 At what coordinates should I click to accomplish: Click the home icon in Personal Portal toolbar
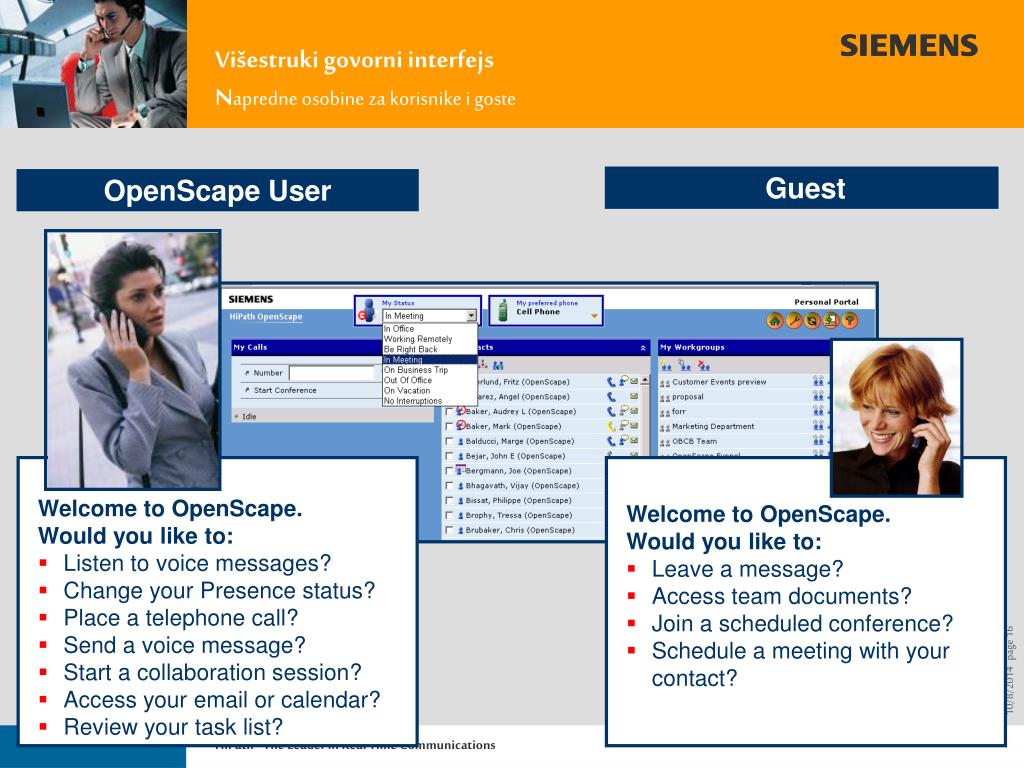[x=775, y=320]
